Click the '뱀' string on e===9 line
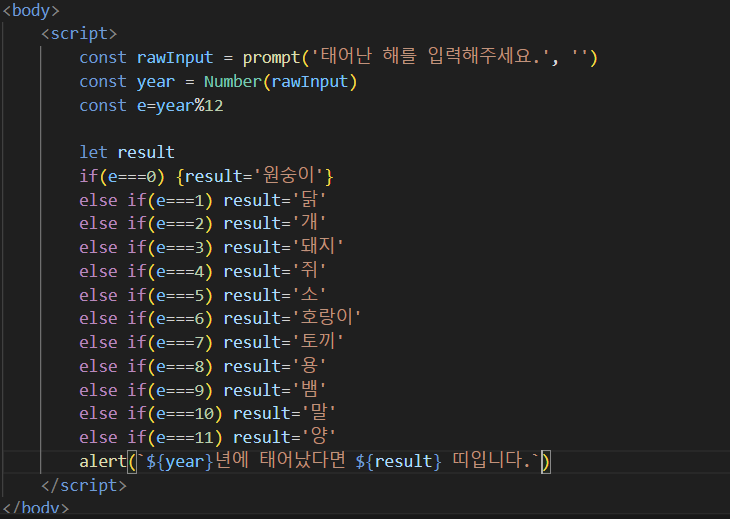This screenshot has width=730, height=519. [309, 390]
